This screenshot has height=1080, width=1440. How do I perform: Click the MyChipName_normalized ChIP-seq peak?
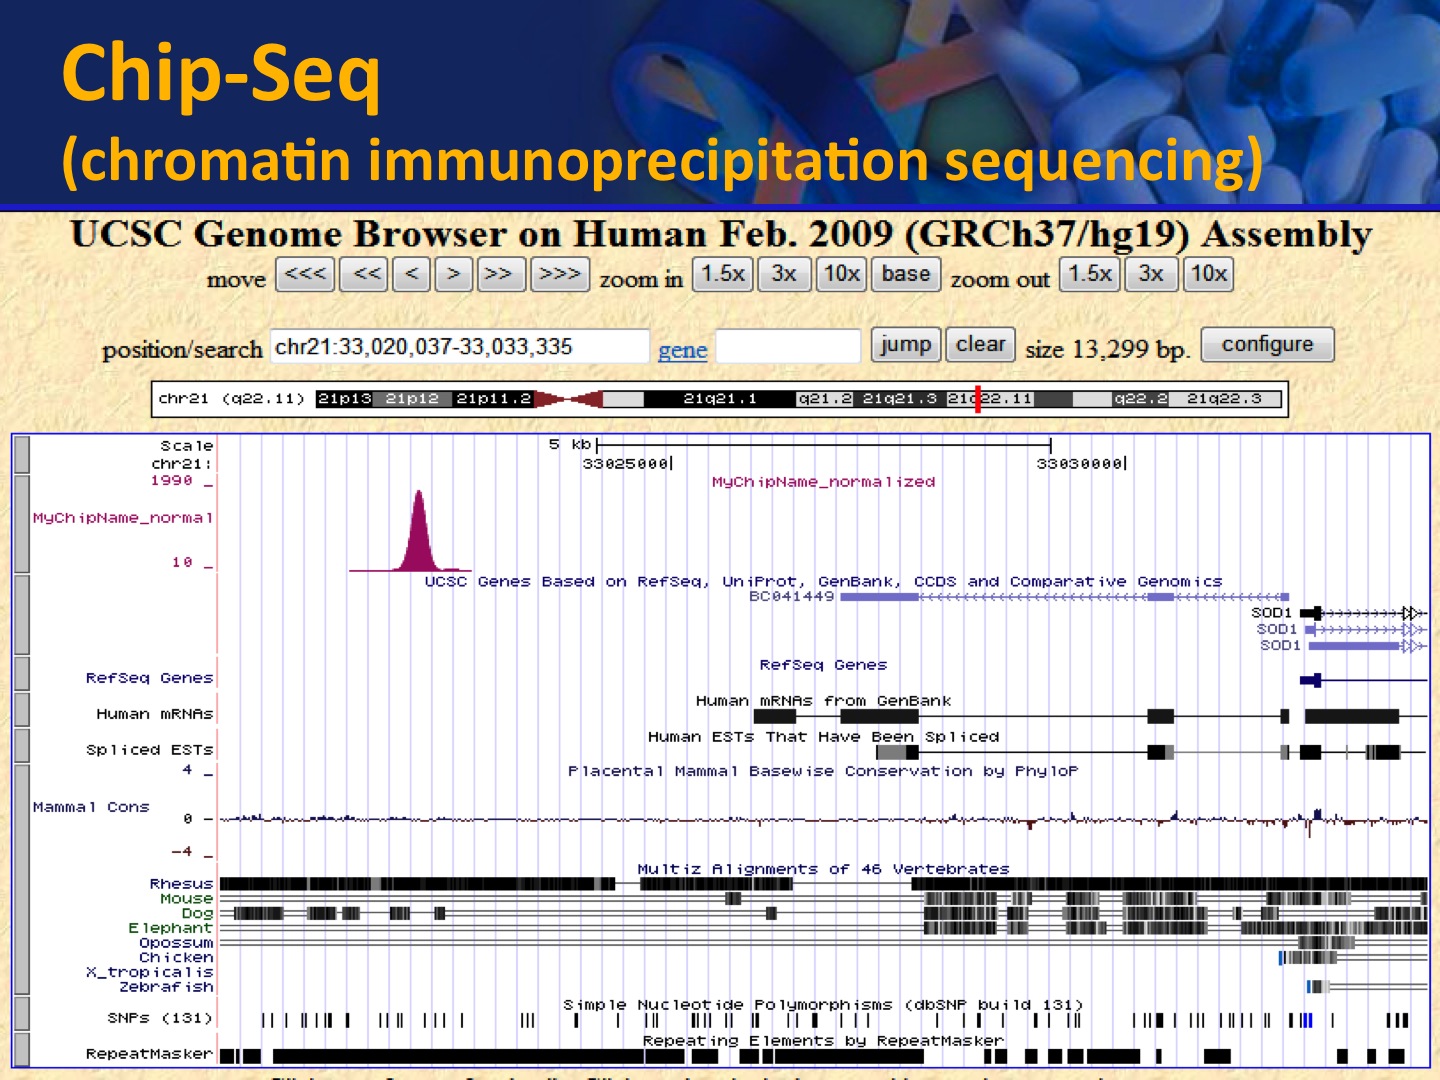click(x=419, y=535)
